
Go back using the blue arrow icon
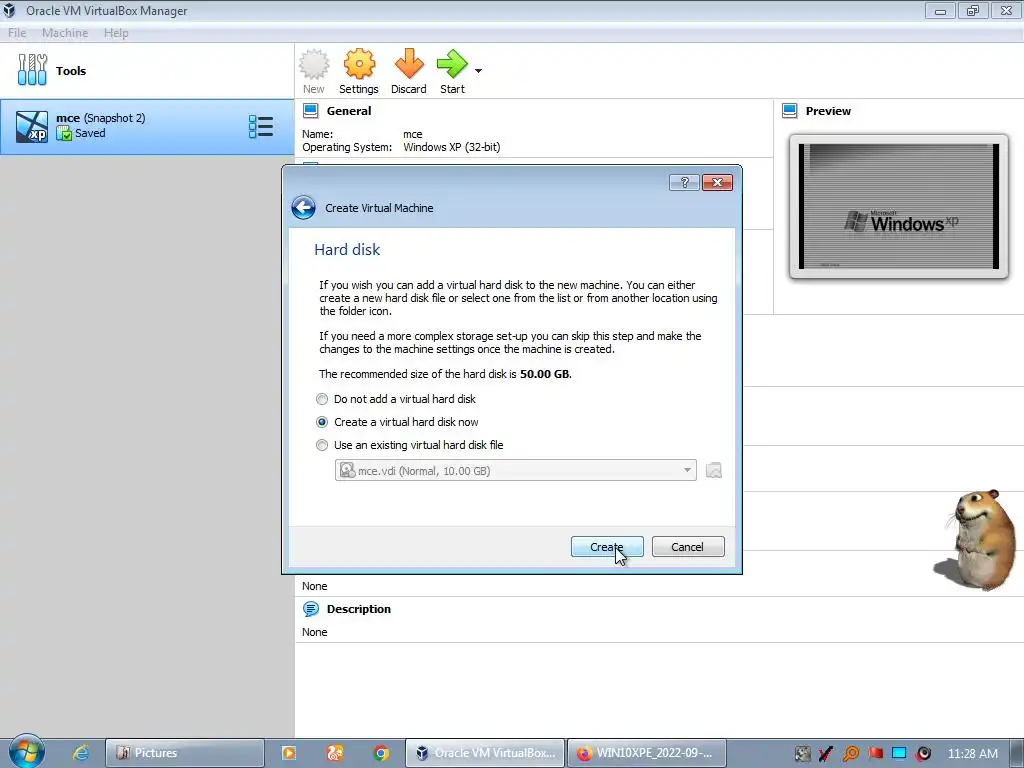(x=304, y=208)
